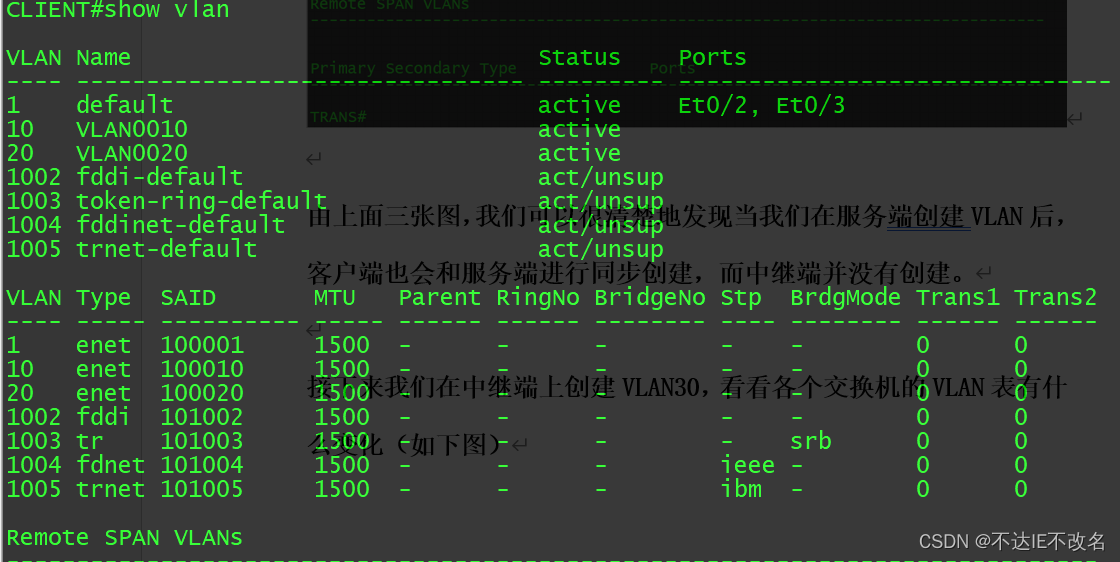Click VLAN0010 name entry
1120x562 pixels.
point(132,129)
